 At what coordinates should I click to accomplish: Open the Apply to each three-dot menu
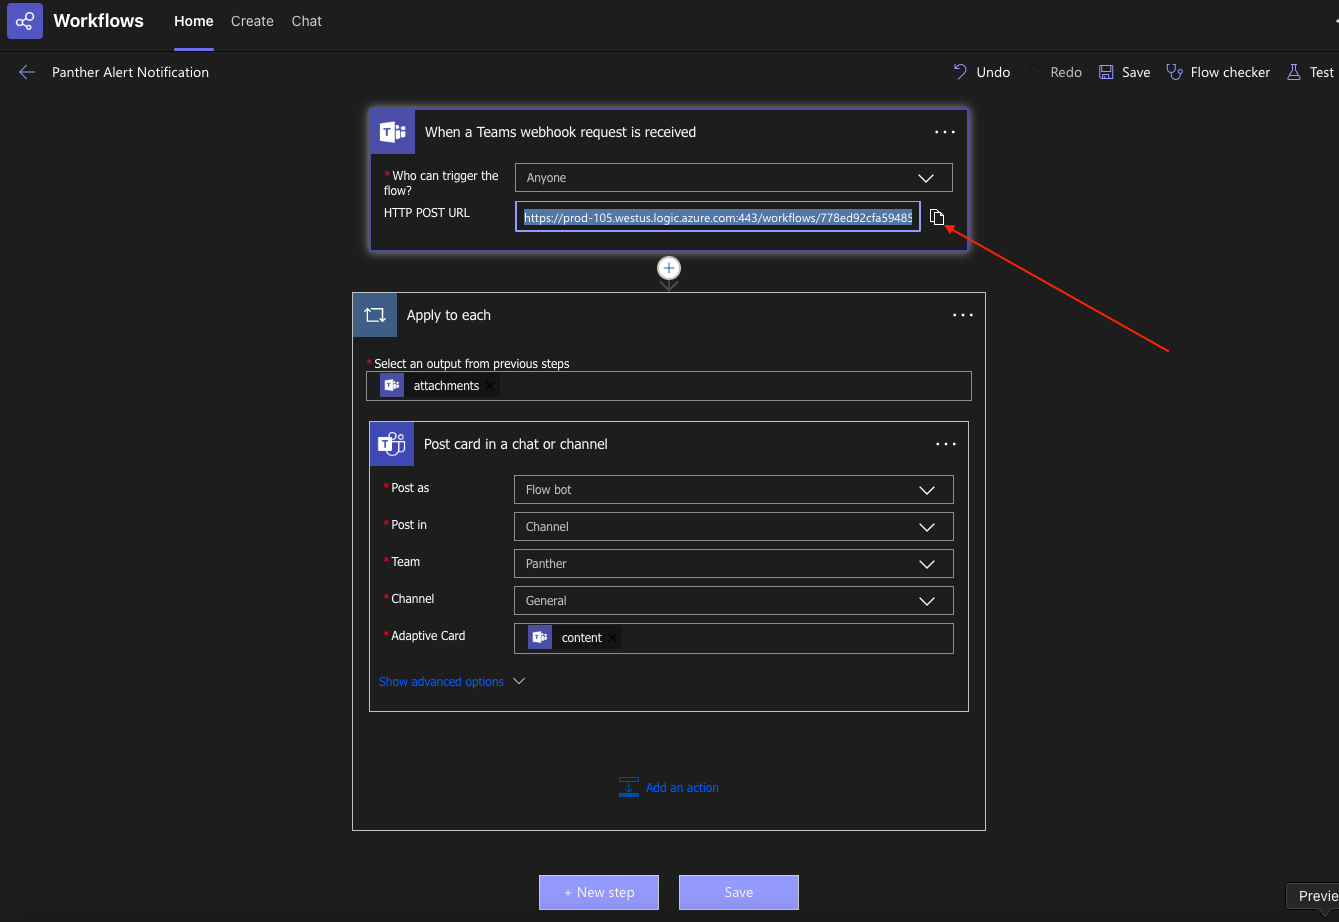(962, 315)
